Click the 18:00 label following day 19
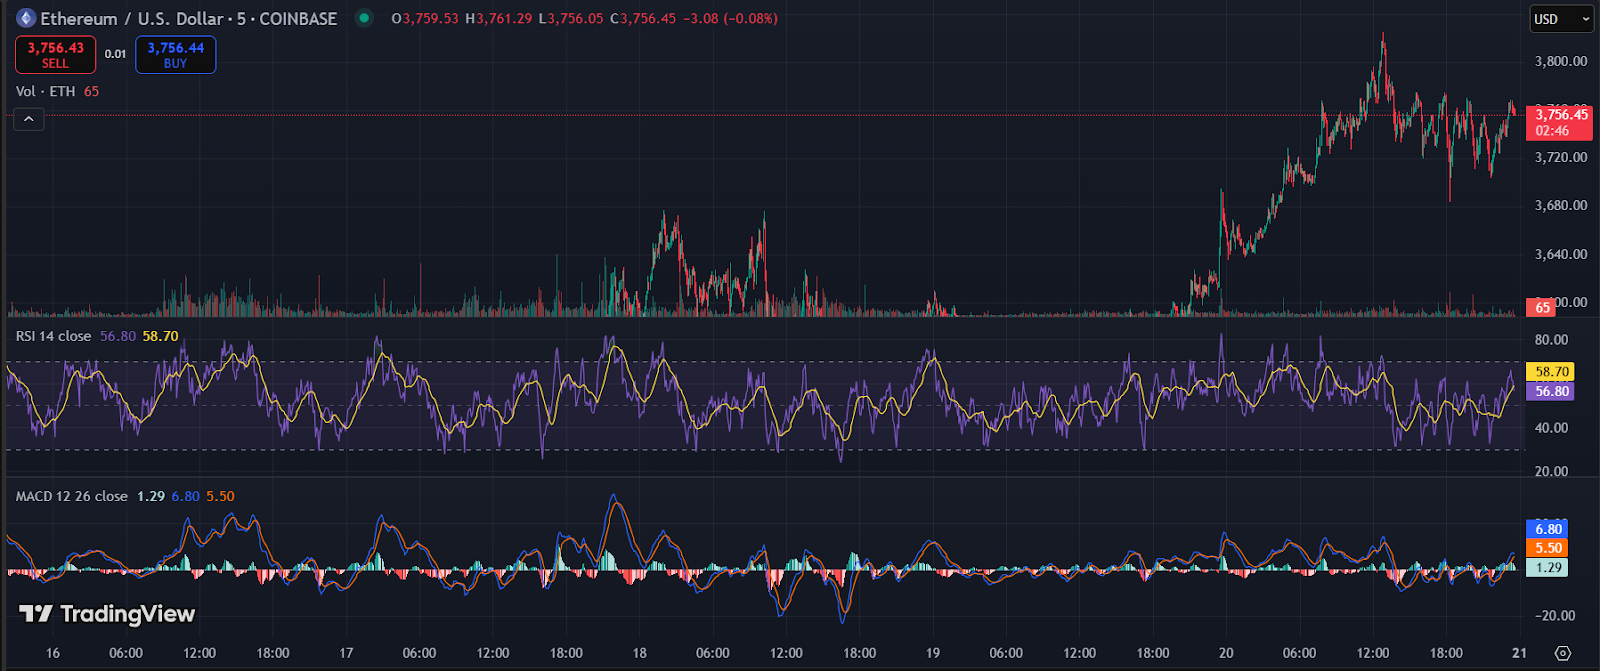The image size is (1600, 671). pyautogui.click(x=1153, y=653)
